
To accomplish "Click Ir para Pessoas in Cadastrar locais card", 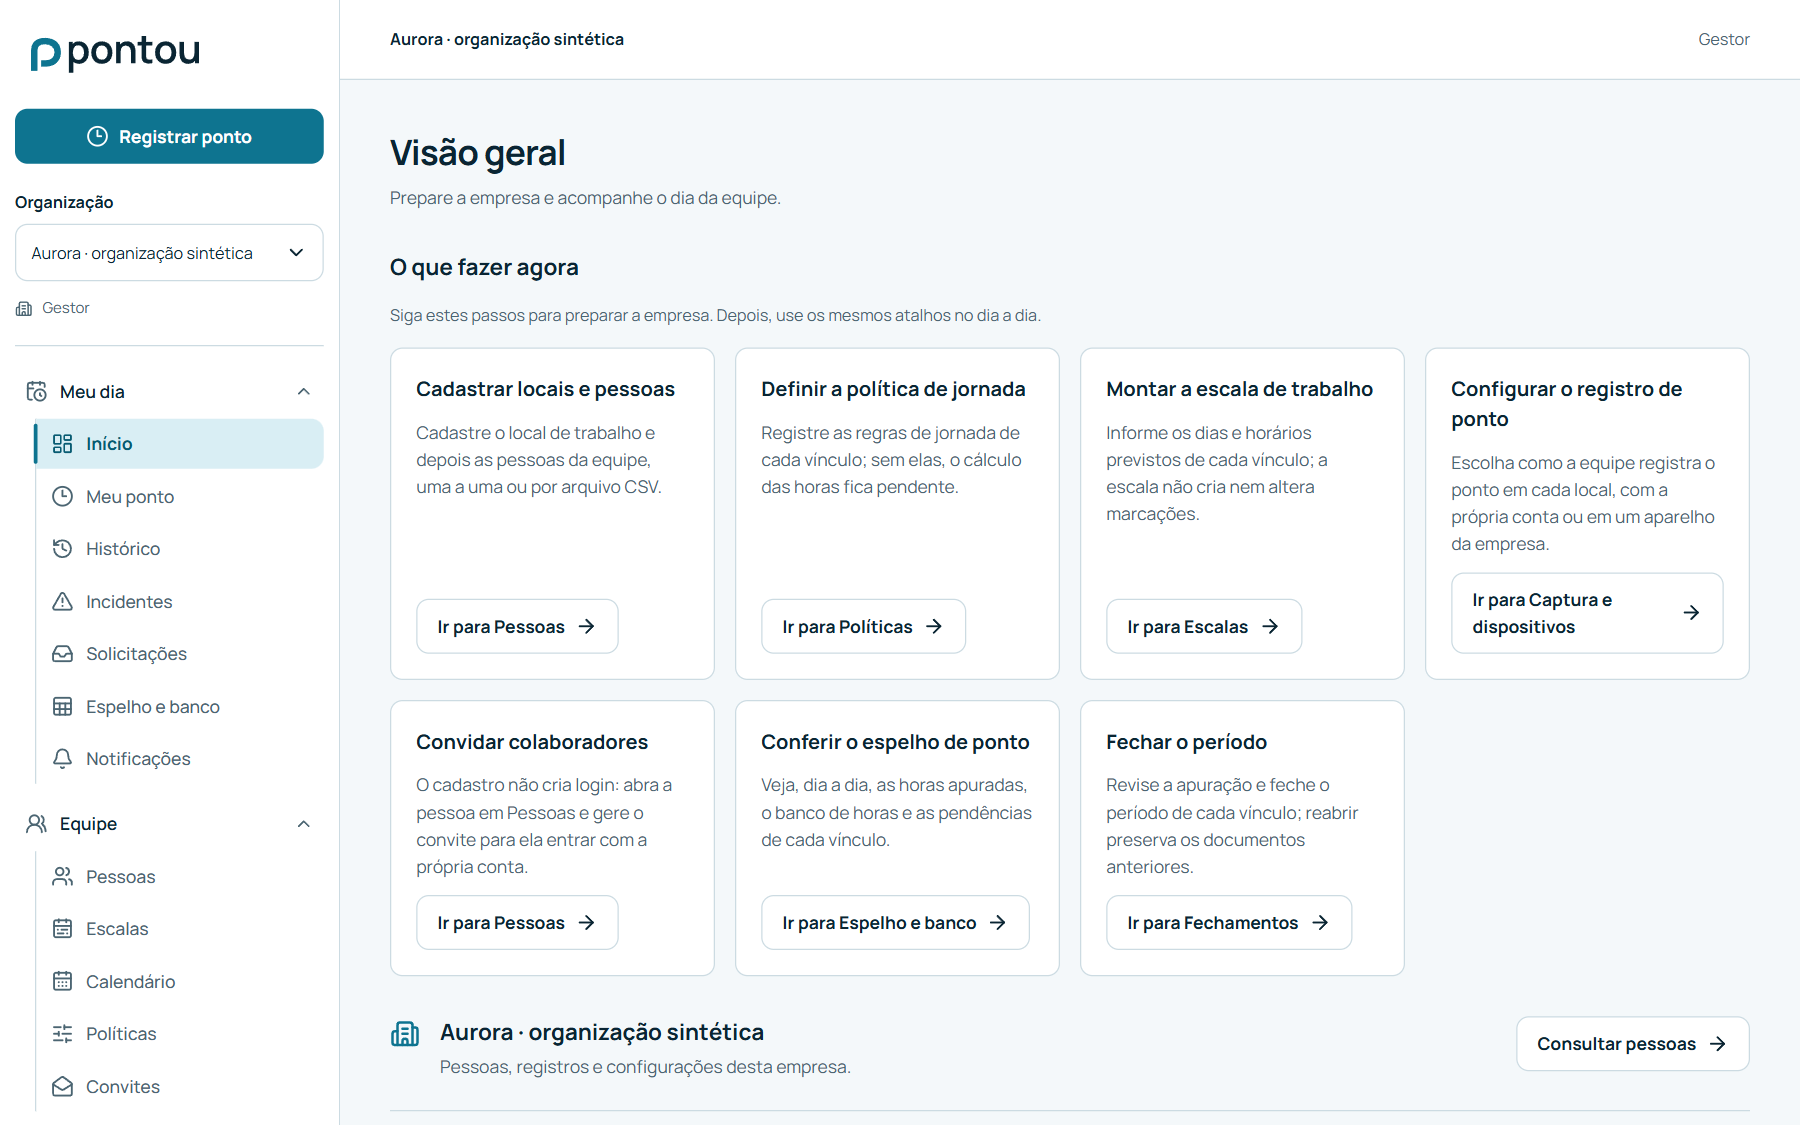I will [517, 626].
